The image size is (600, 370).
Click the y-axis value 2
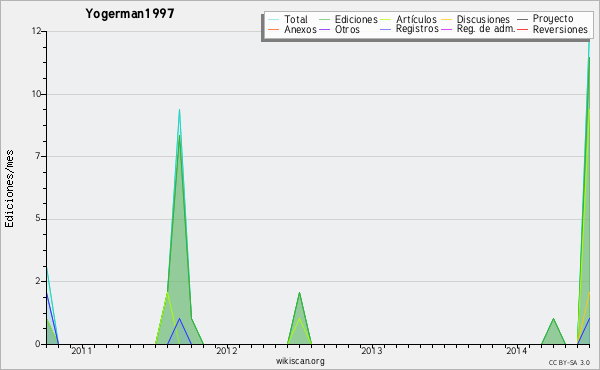tap(38, 281)
